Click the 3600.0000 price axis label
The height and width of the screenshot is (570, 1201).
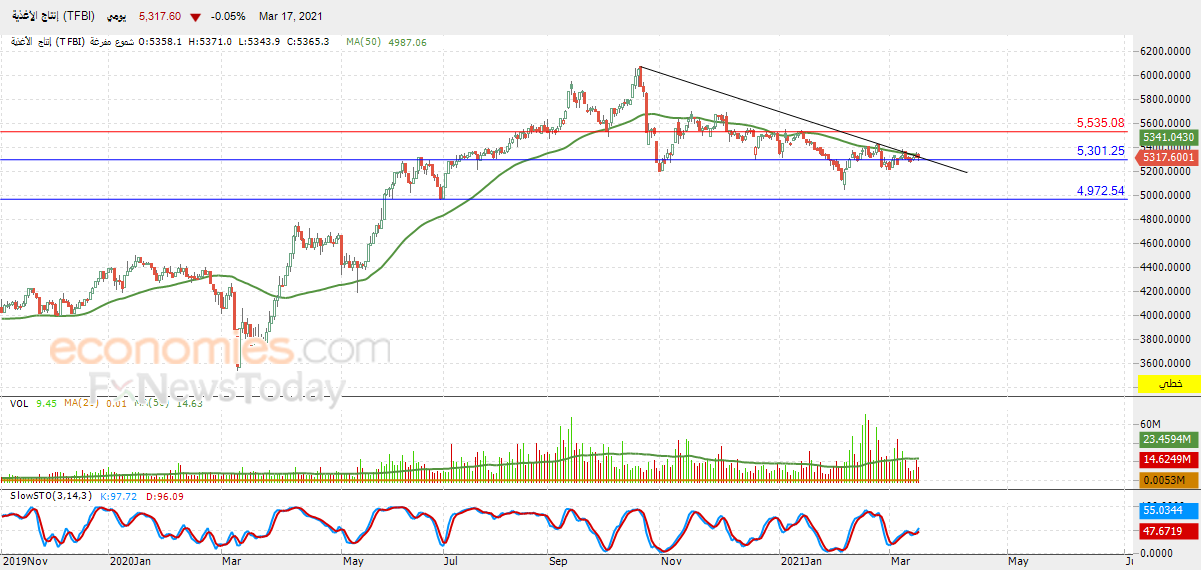(1167, 363)
